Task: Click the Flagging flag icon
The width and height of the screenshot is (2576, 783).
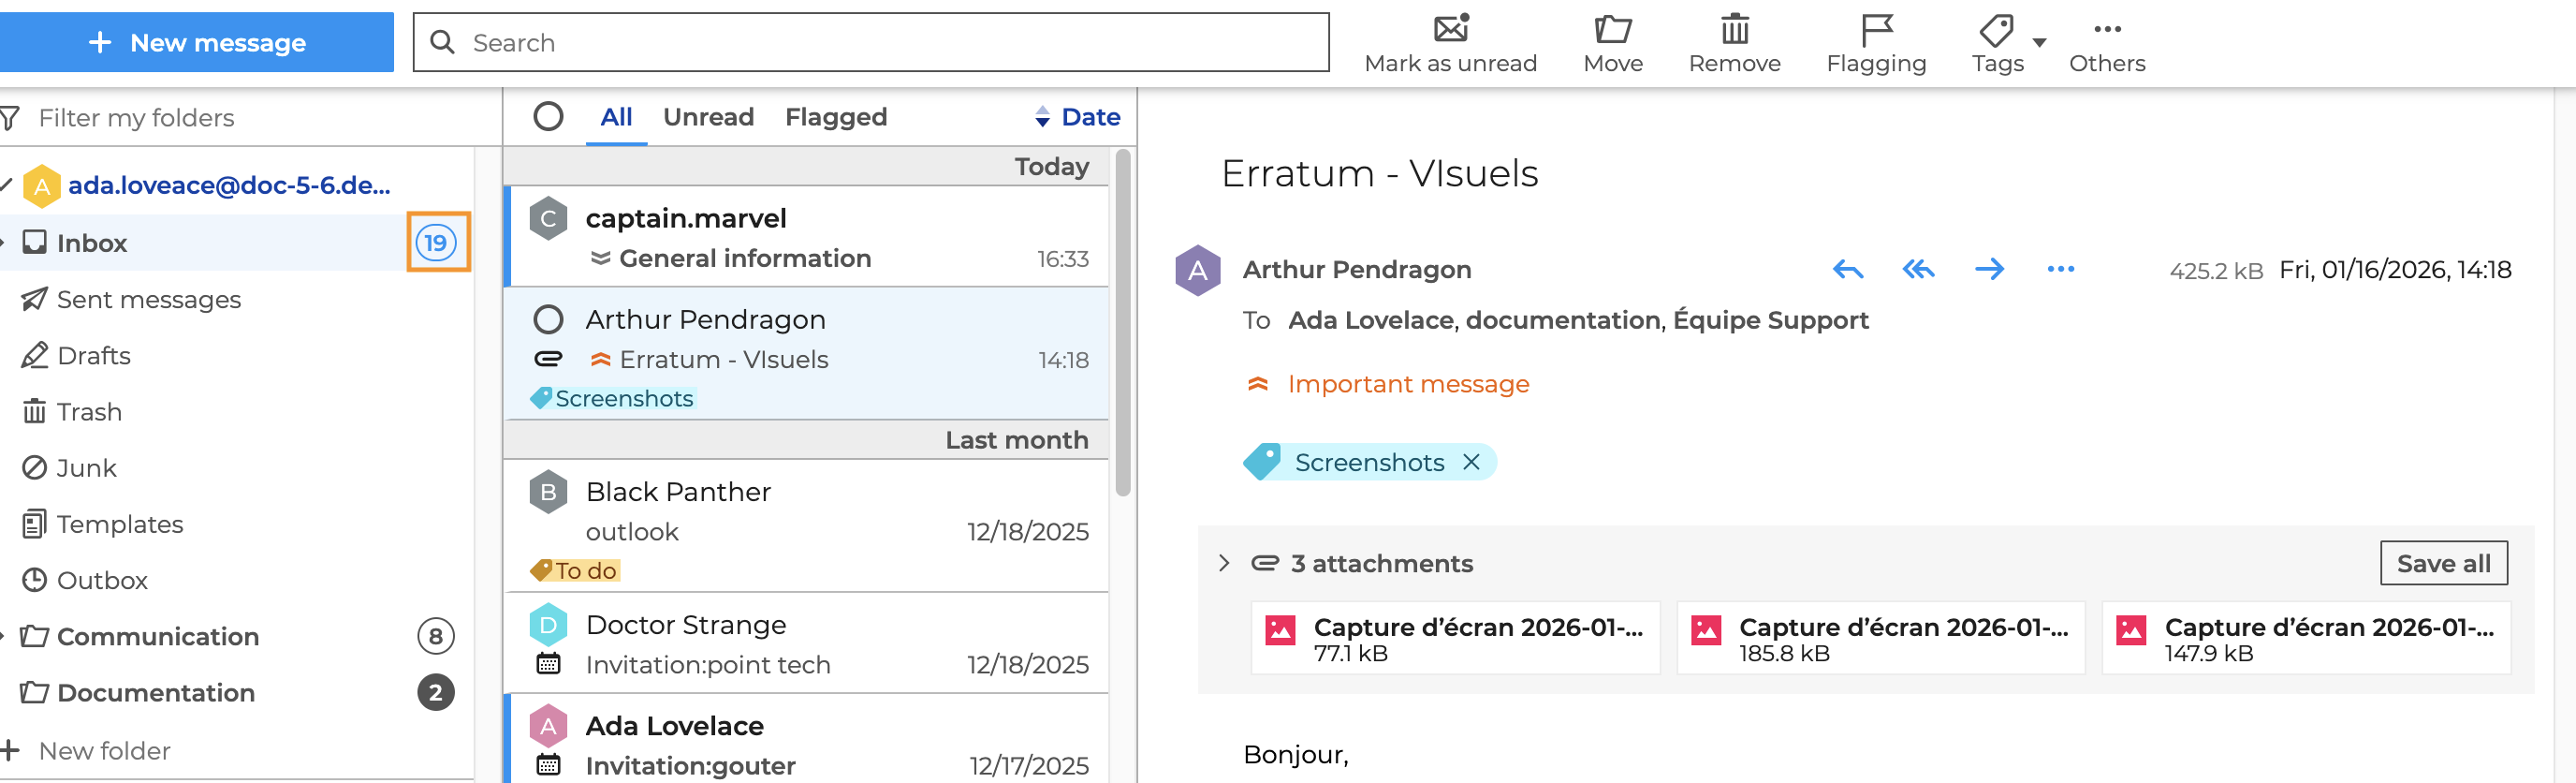Action: (1876, 28)
